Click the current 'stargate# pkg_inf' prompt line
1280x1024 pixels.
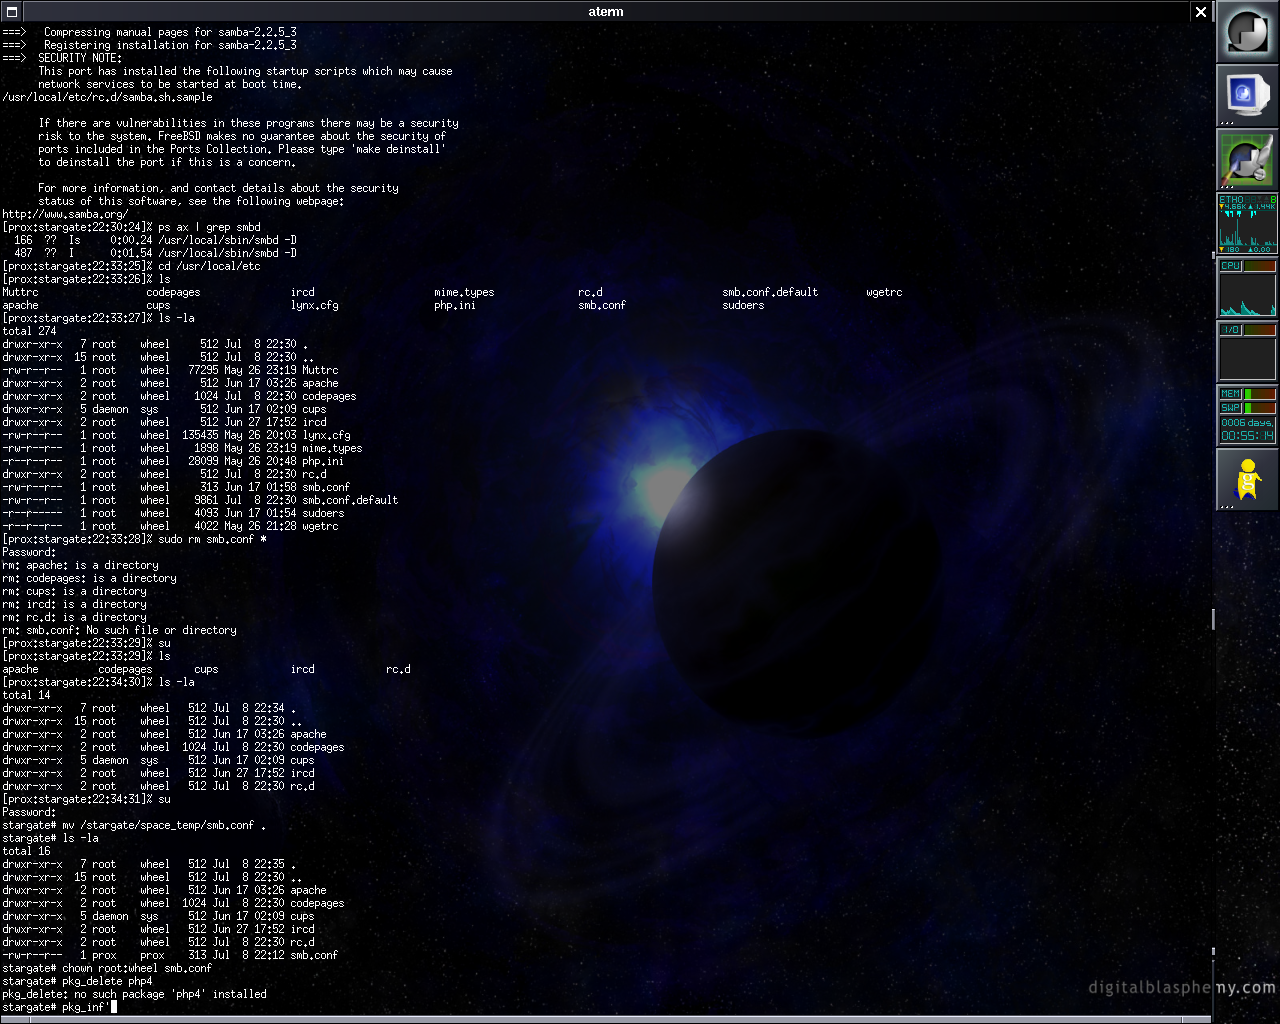[x=59, y=1007]
